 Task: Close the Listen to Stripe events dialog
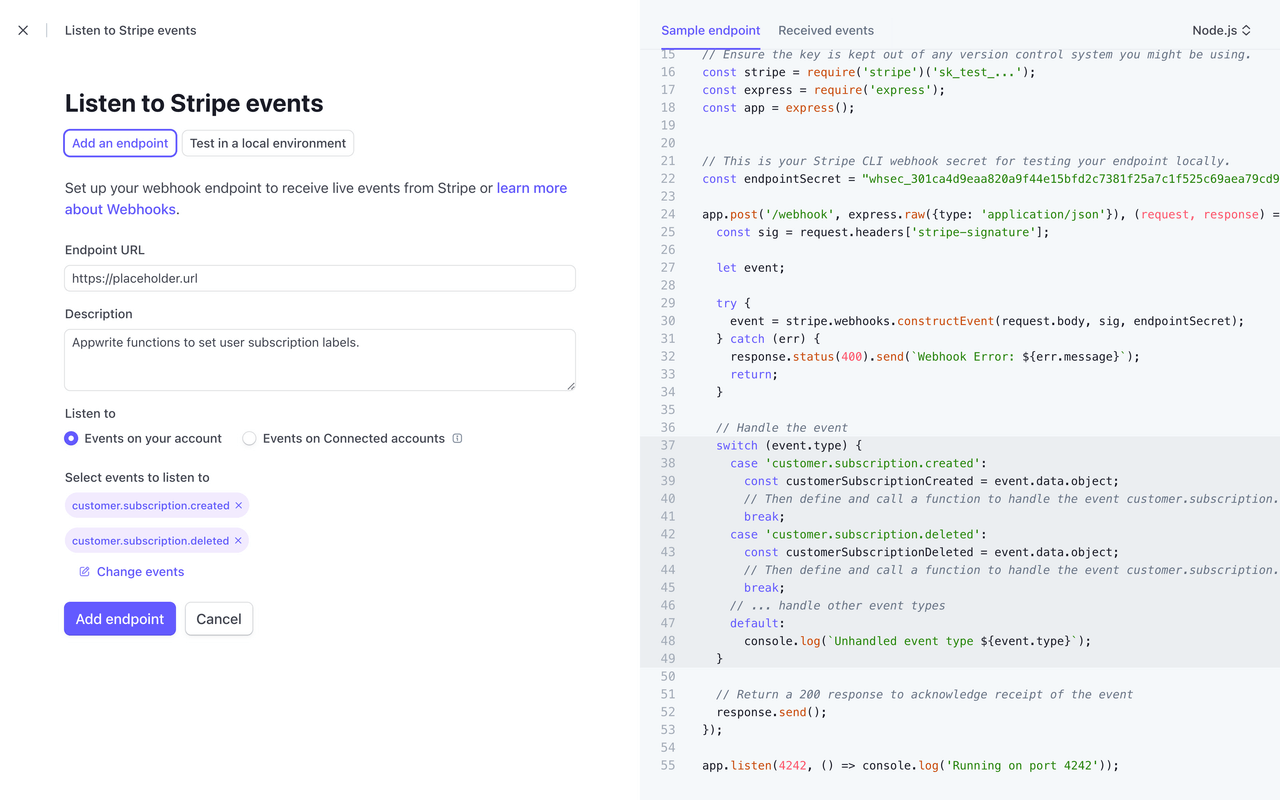[x=23, y=30]
